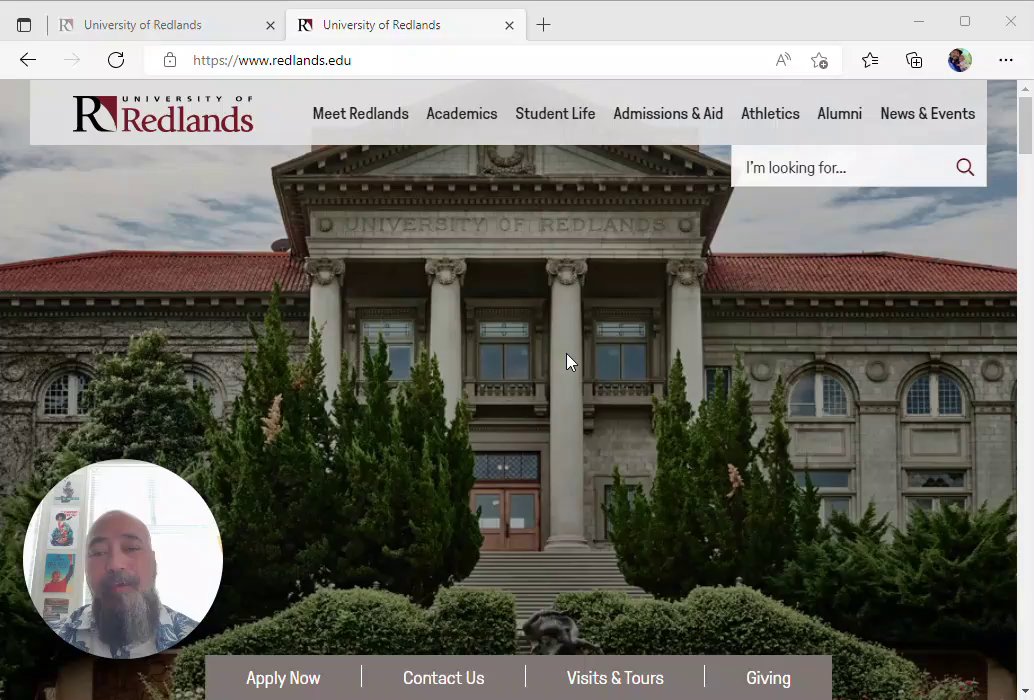
Task: Click the profile avatar in the toolbar
Action: point(959,60)
